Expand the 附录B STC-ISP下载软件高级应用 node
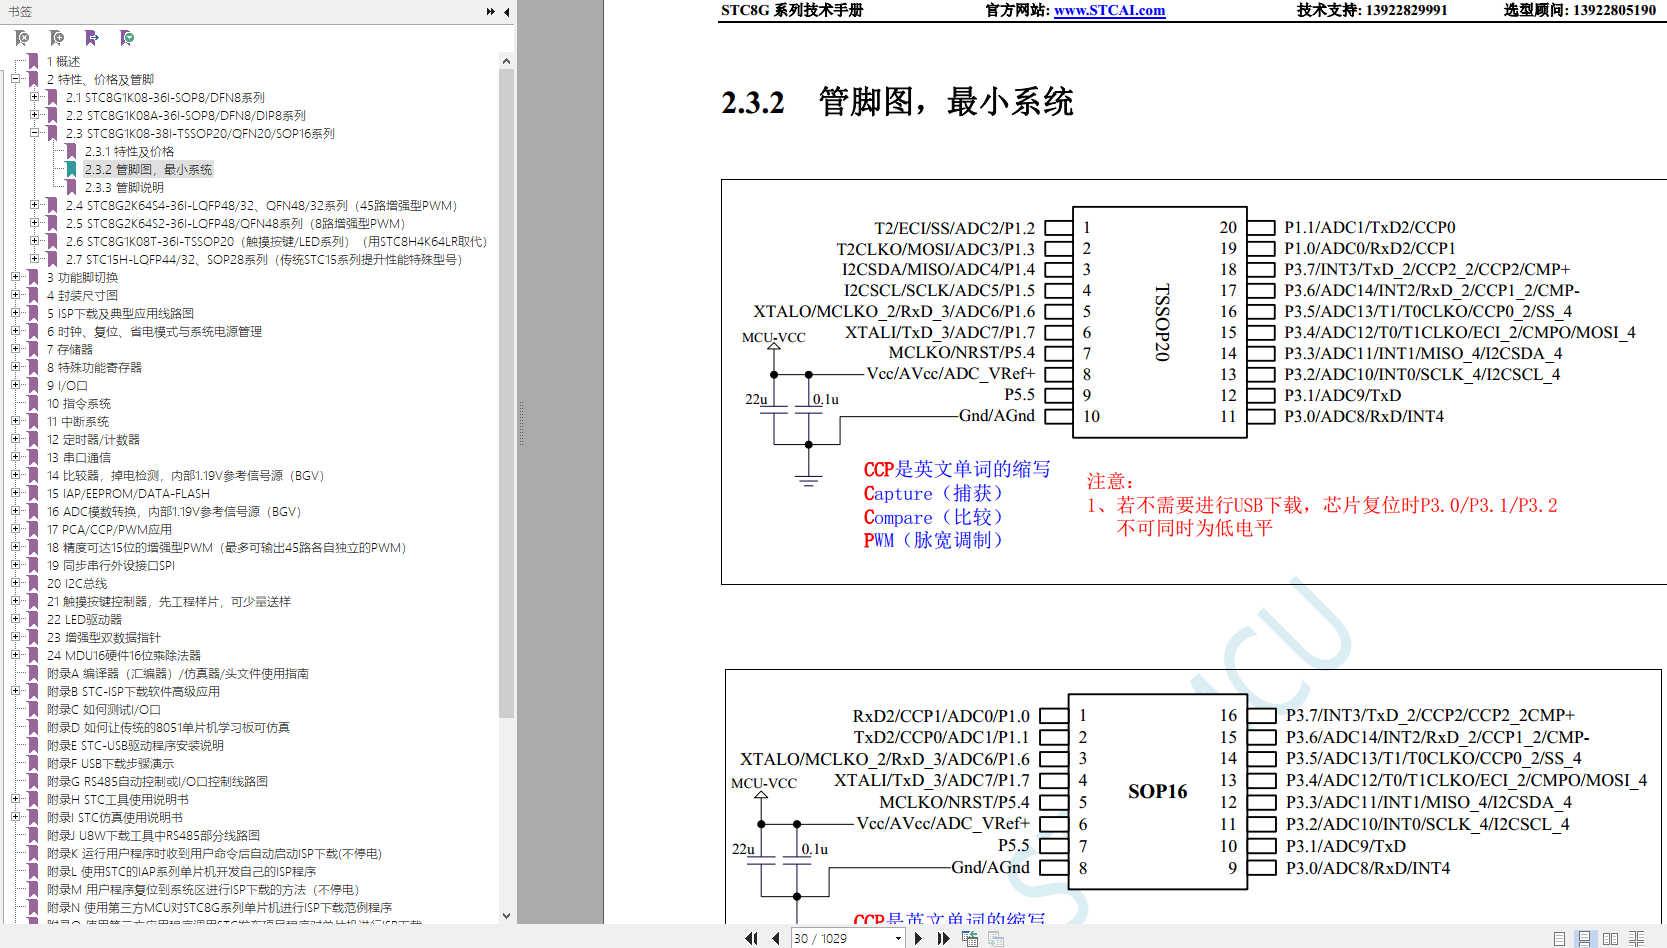Image resolution: width=1667 pixels, height=948 pixels. (x=16, y=691)
